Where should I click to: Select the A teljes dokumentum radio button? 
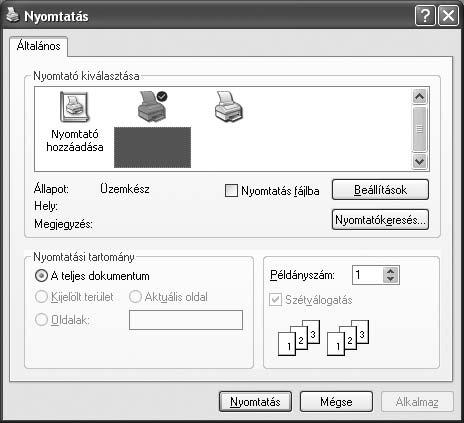41,276
